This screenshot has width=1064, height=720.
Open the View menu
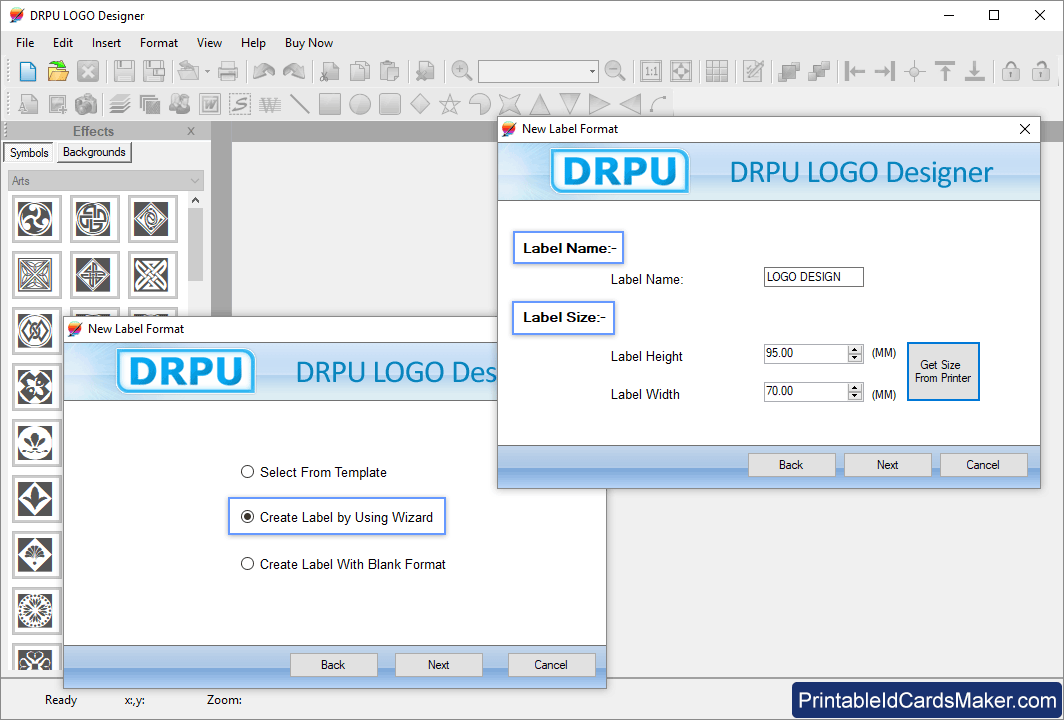tap(209, 43)
